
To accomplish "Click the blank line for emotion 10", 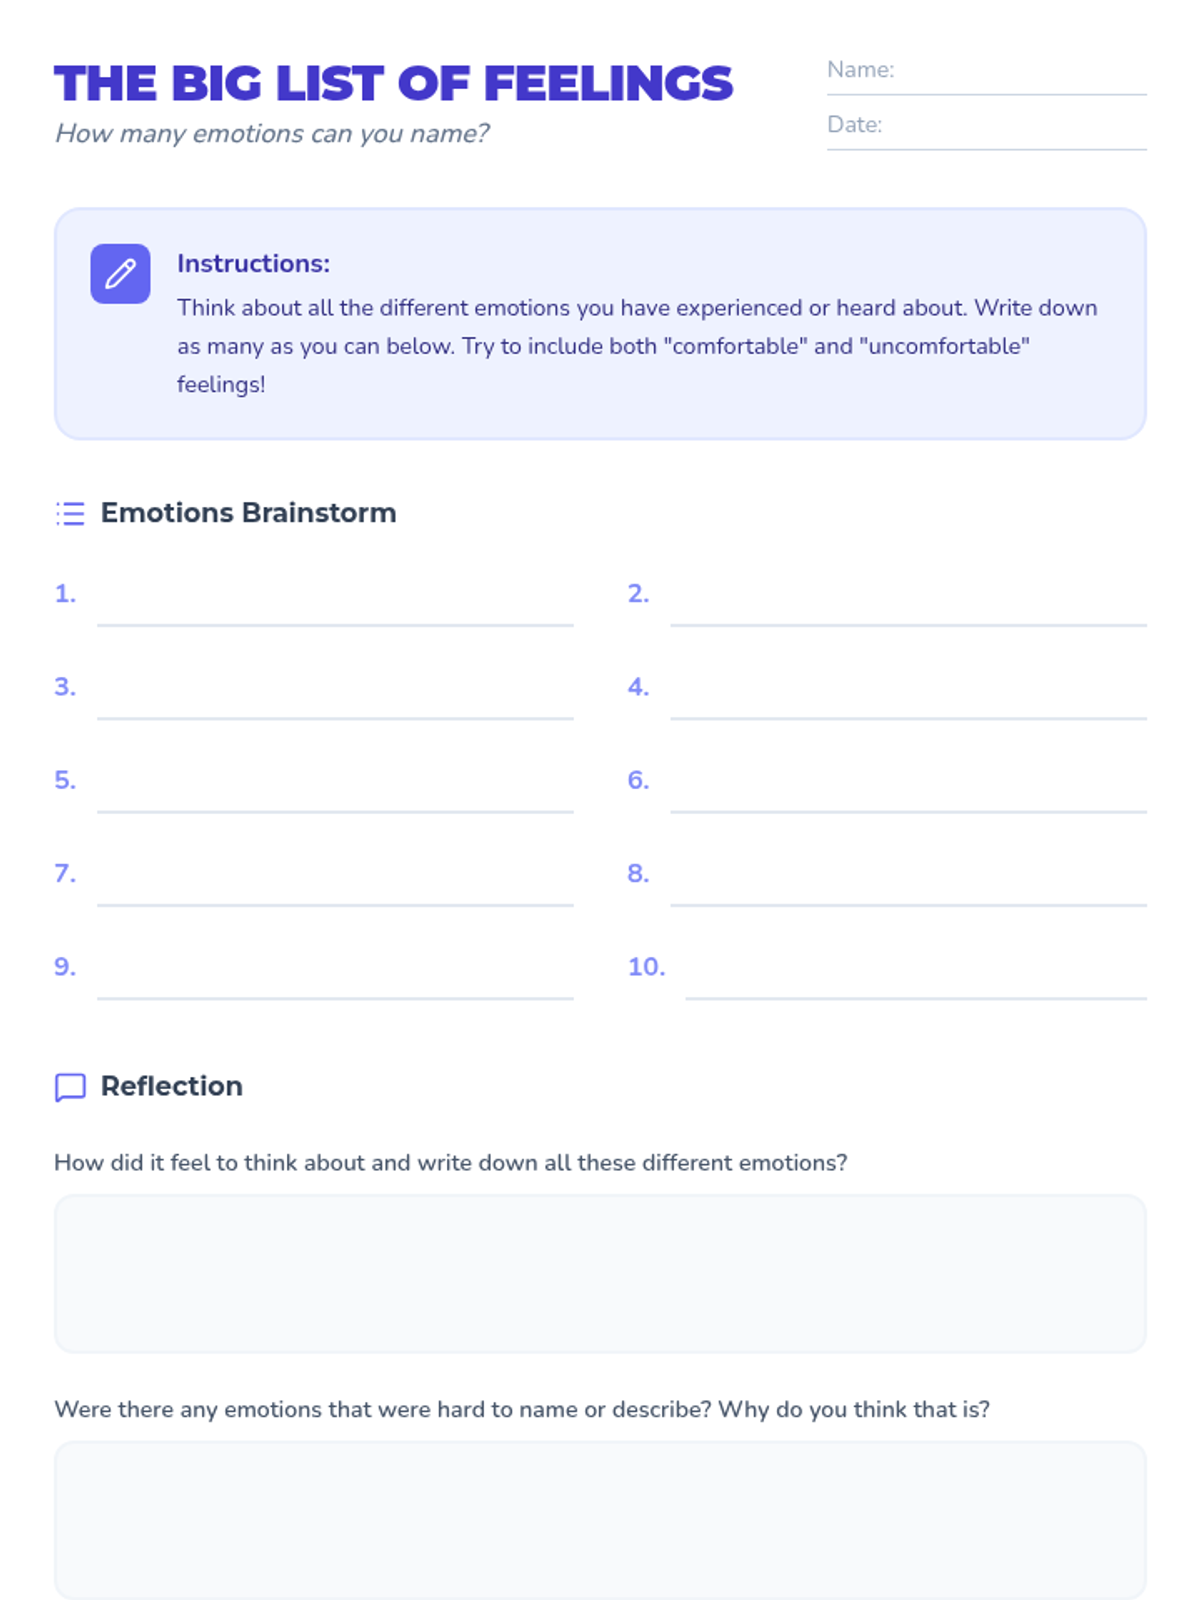I will click(915, 976).
